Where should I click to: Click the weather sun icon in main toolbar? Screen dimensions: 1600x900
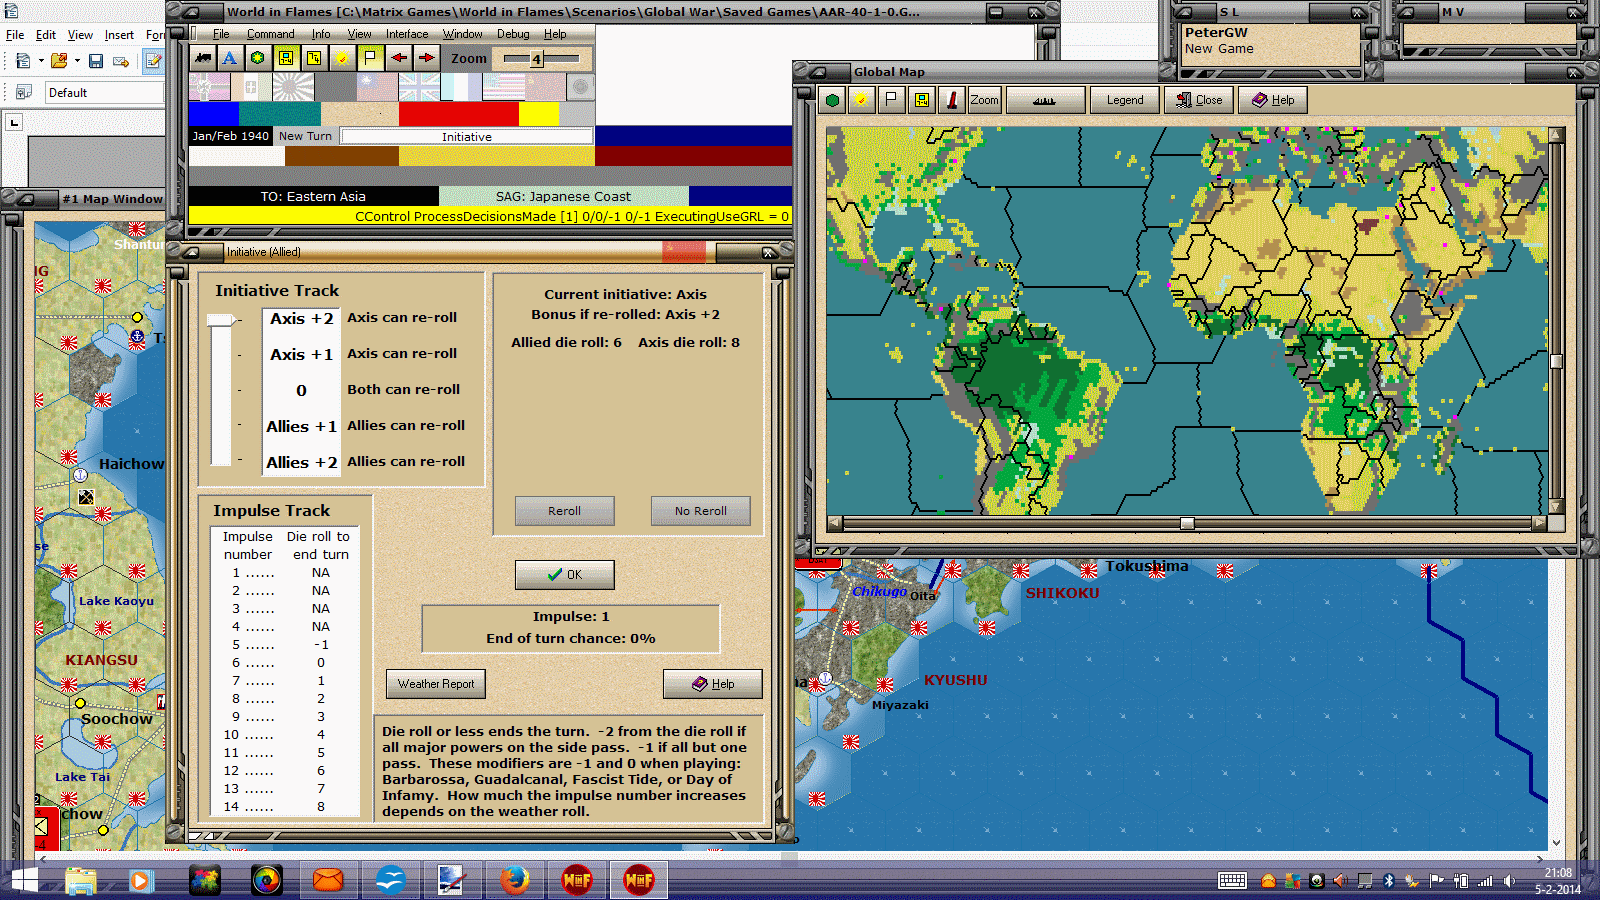342,58
